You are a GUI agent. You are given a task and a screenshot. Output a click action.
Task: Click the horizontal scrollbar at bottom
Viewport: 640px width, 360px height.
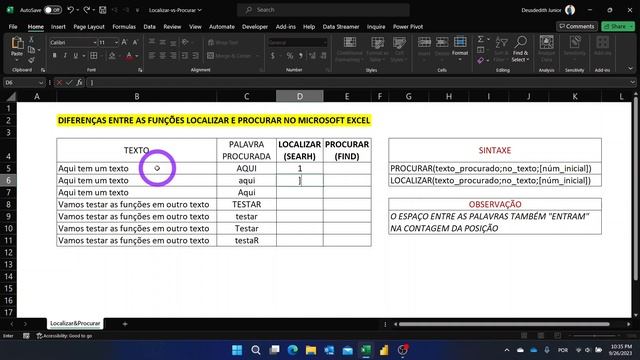[x=504, y=324]
